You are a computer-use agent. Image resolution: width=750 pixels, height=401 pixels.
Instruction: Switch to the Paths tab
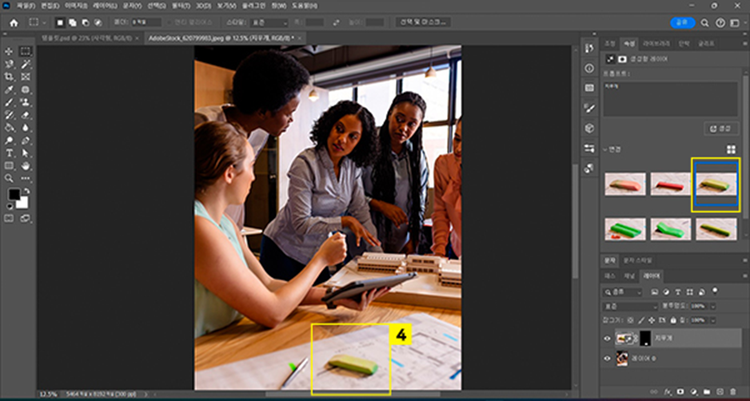pyautogui.click(x=610, y=276)
